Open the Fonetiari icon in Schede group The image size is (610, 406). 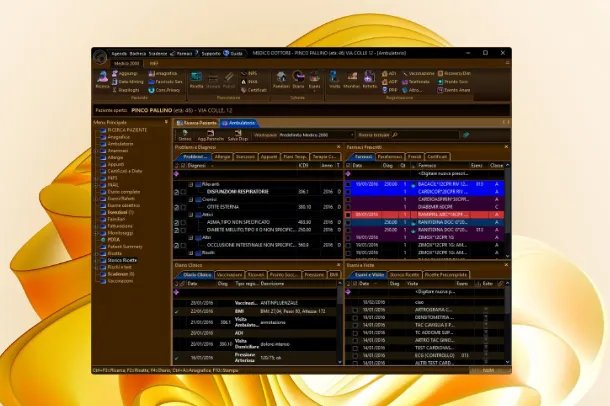(281, 80)
